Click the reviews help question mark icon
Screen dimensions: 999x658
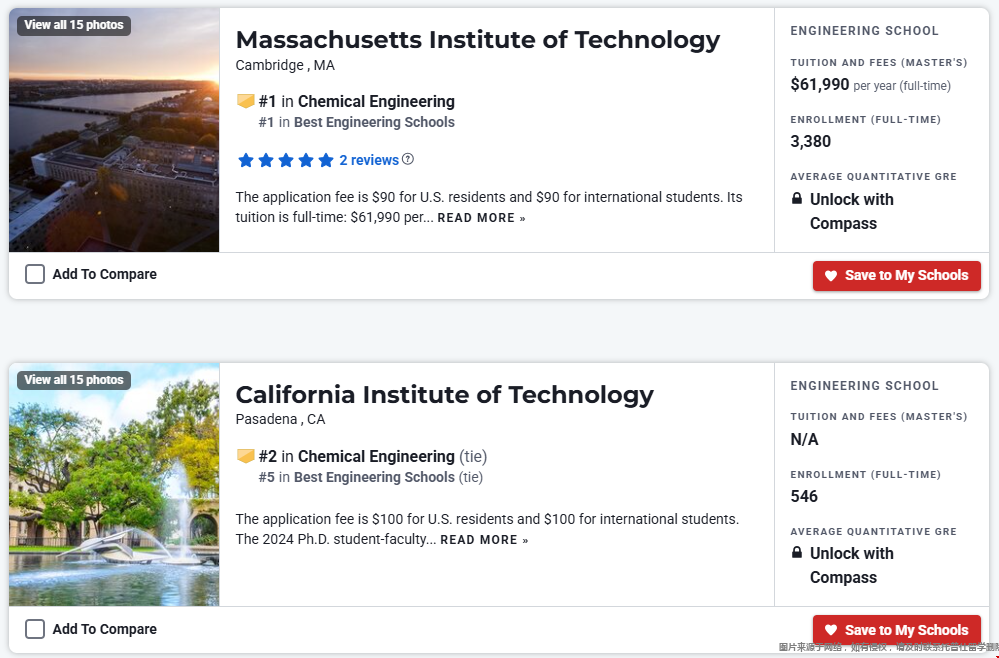click(408, 159)
